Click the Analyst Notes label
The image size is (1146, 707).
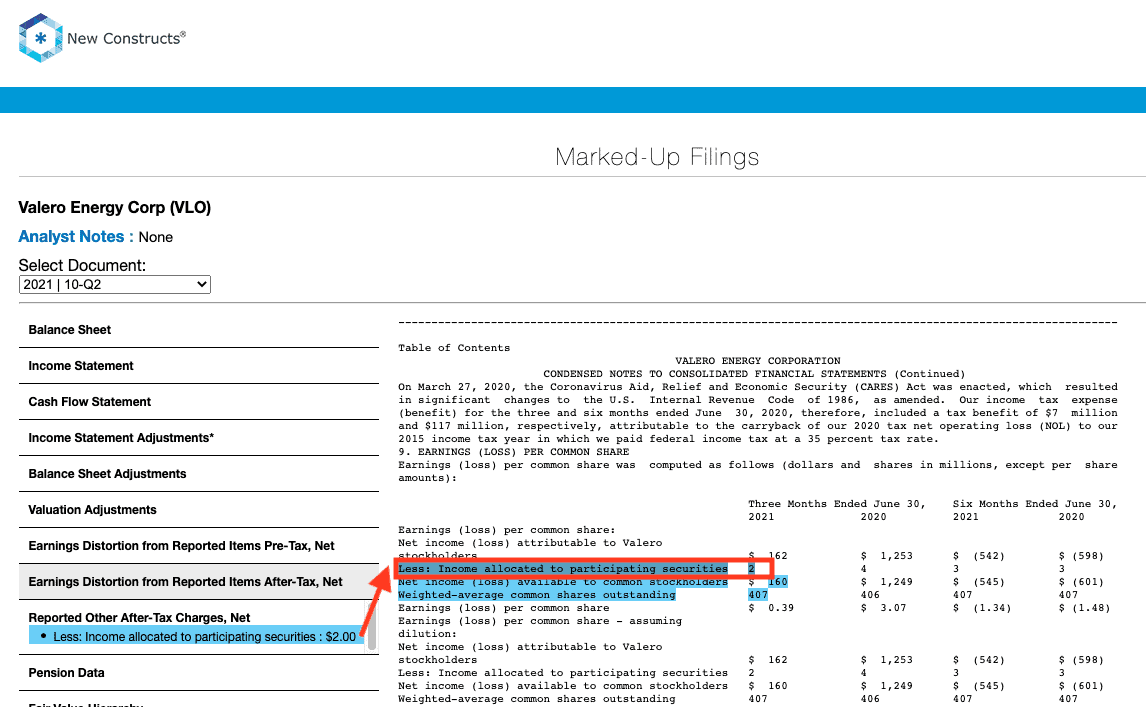(x=76, y=237)
